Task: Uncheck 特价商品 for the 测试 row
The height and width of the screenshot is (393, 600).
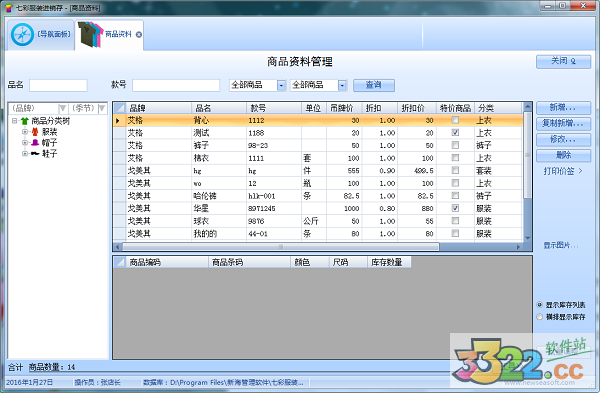Action: [x=455, y=132]
